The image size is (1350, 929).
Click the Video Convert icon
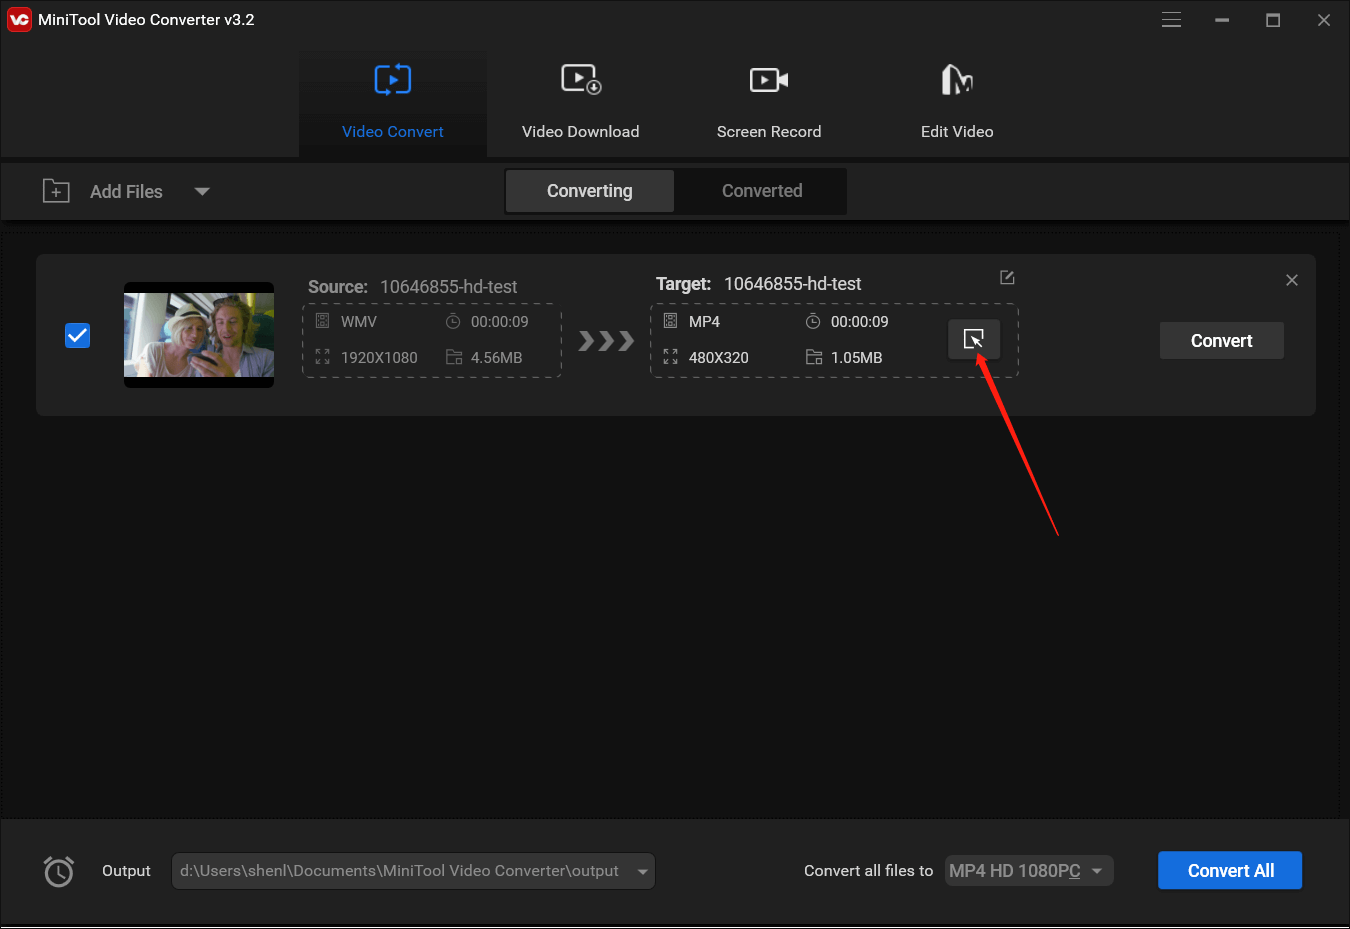click(x=393, y=79)
